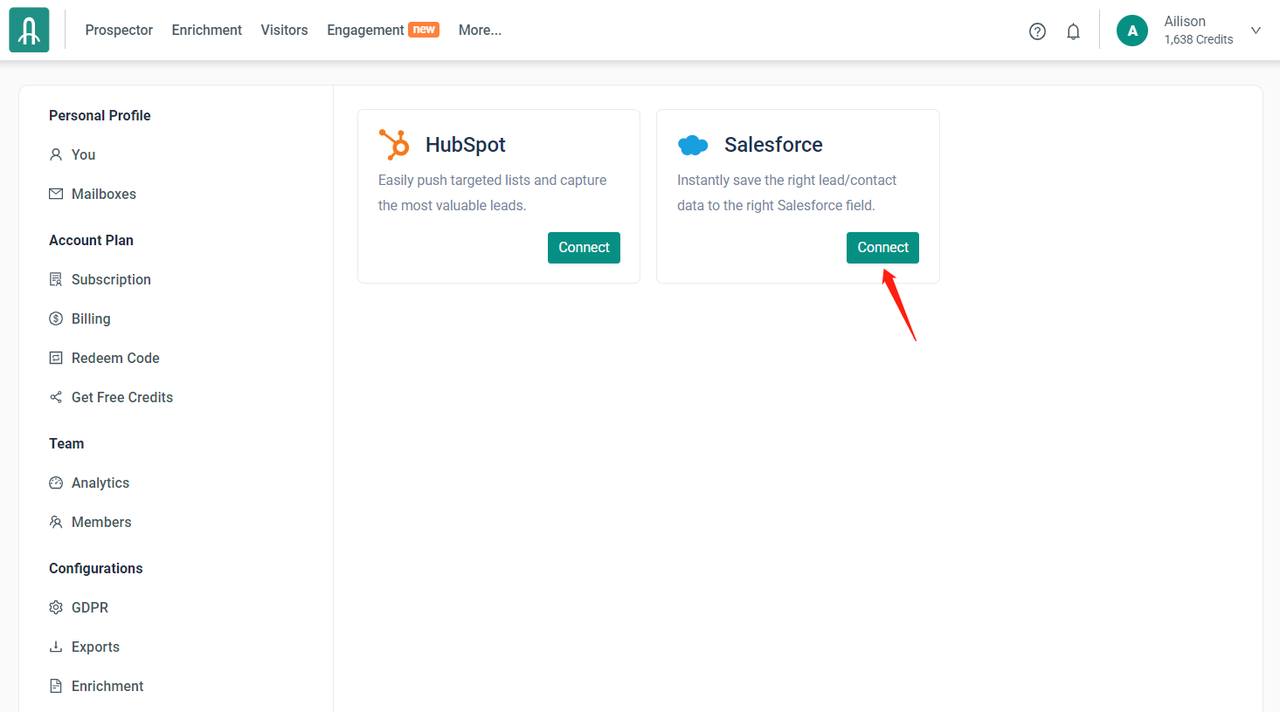Click the HubSpot logo icon

point(395,145)
